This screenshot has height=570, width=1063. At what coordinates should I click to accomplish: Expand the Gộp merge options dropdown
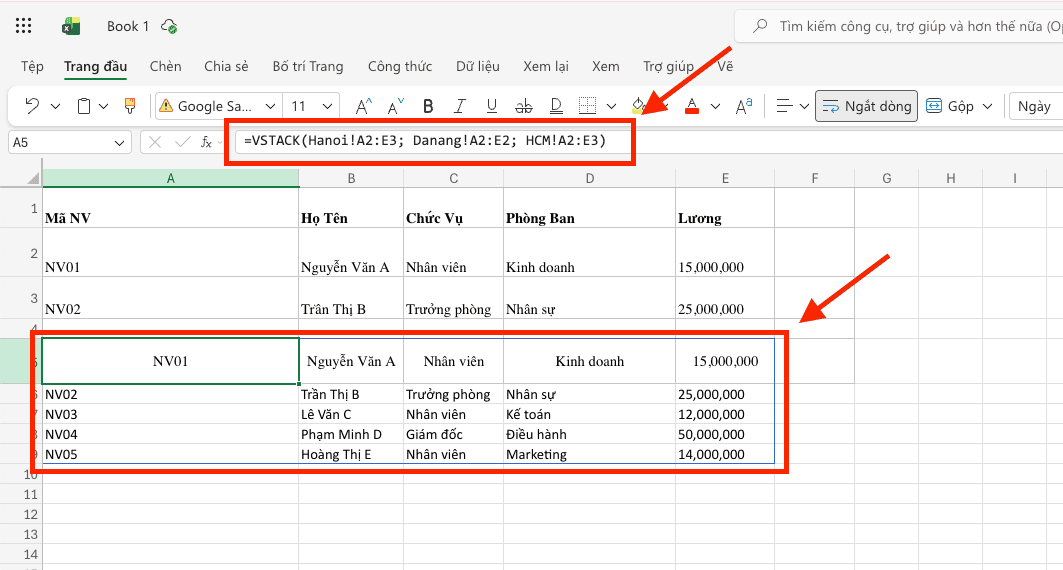[987, 106]
